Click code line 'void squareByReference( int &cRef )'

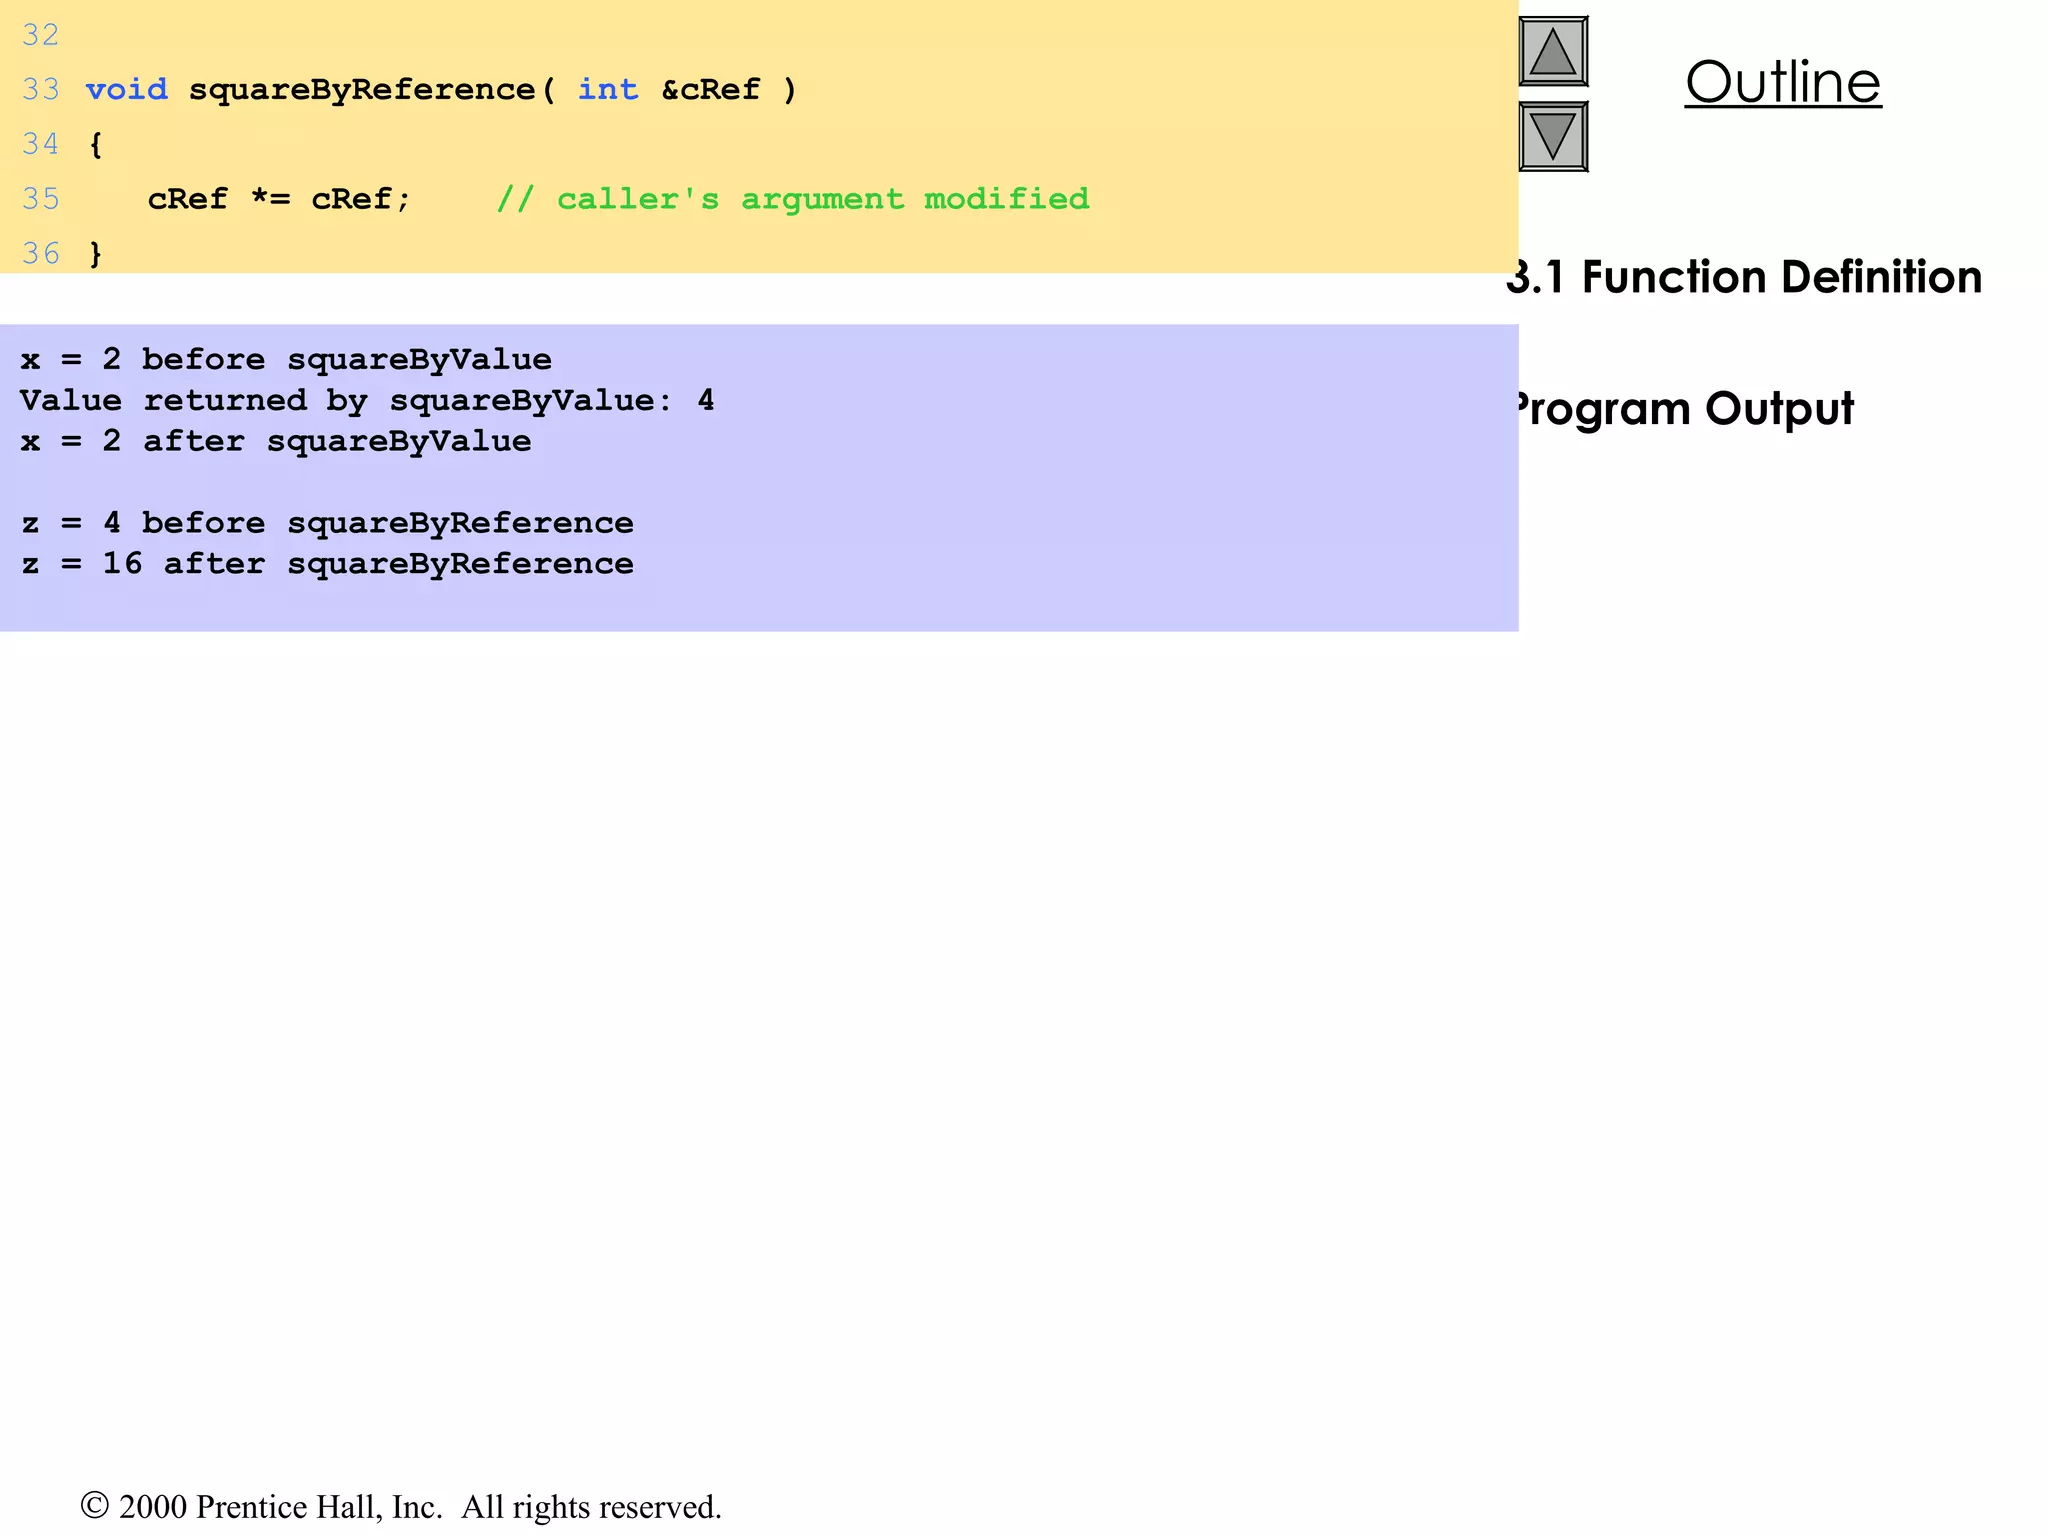[x=441, y=90]
